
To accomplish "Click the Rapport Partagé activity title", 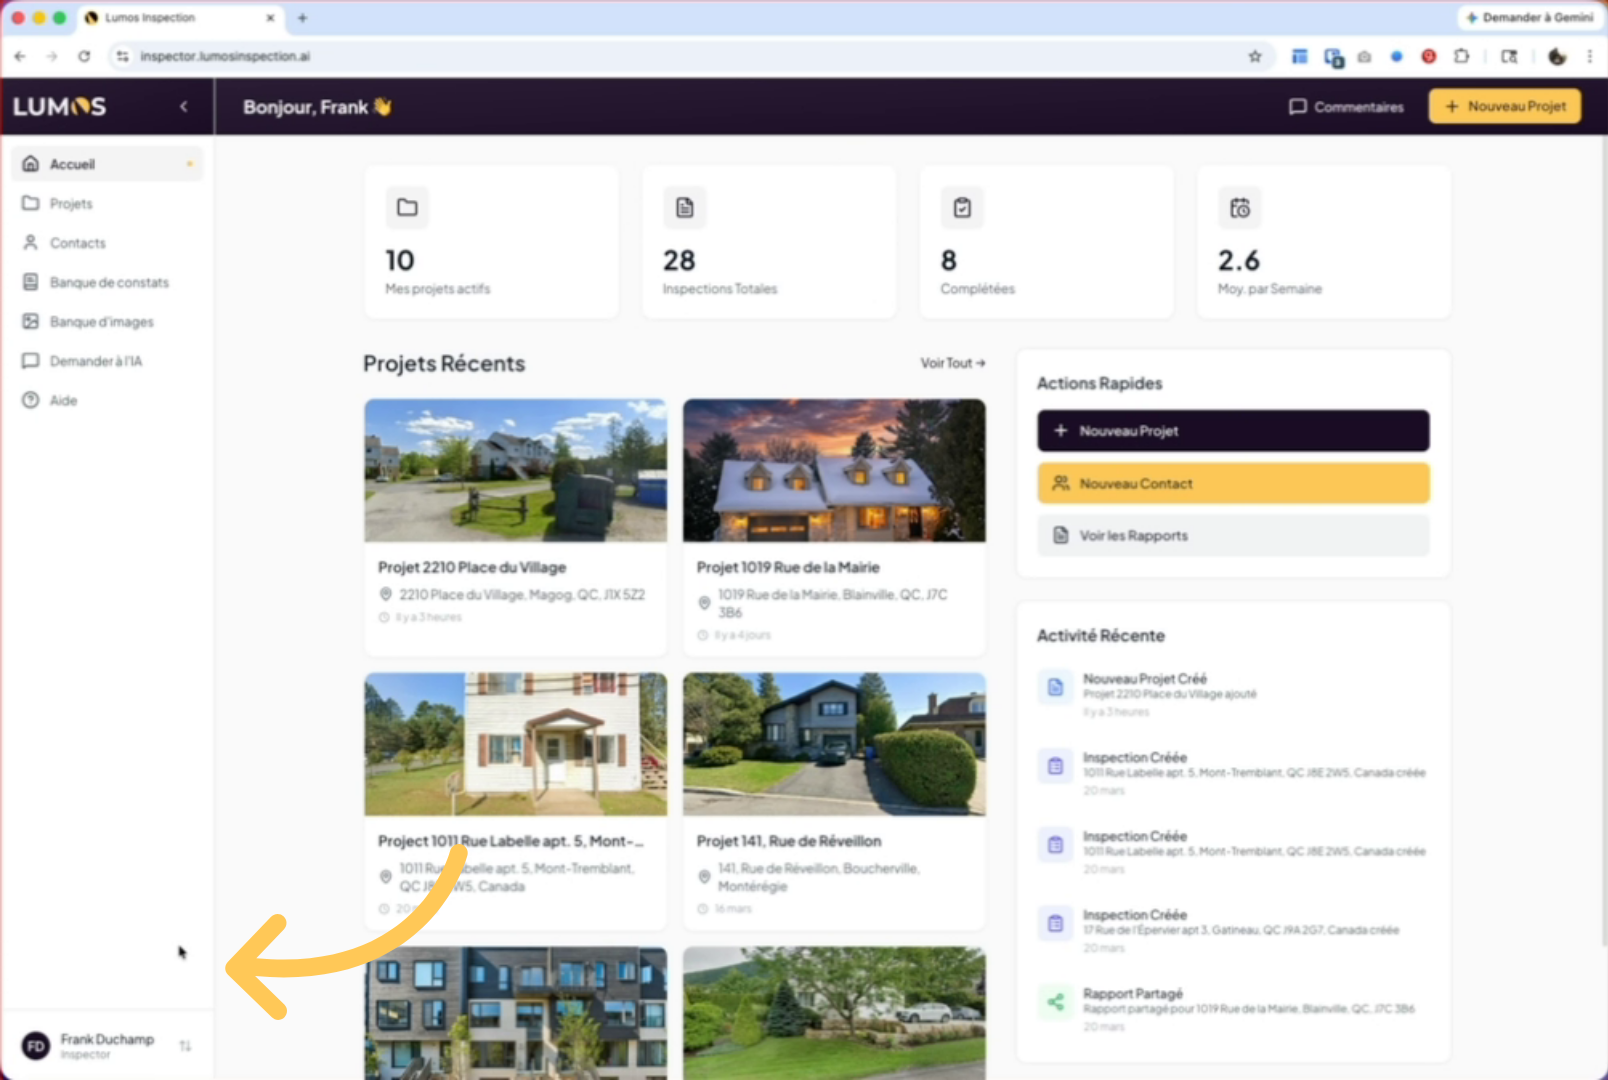I will 1133,993.
